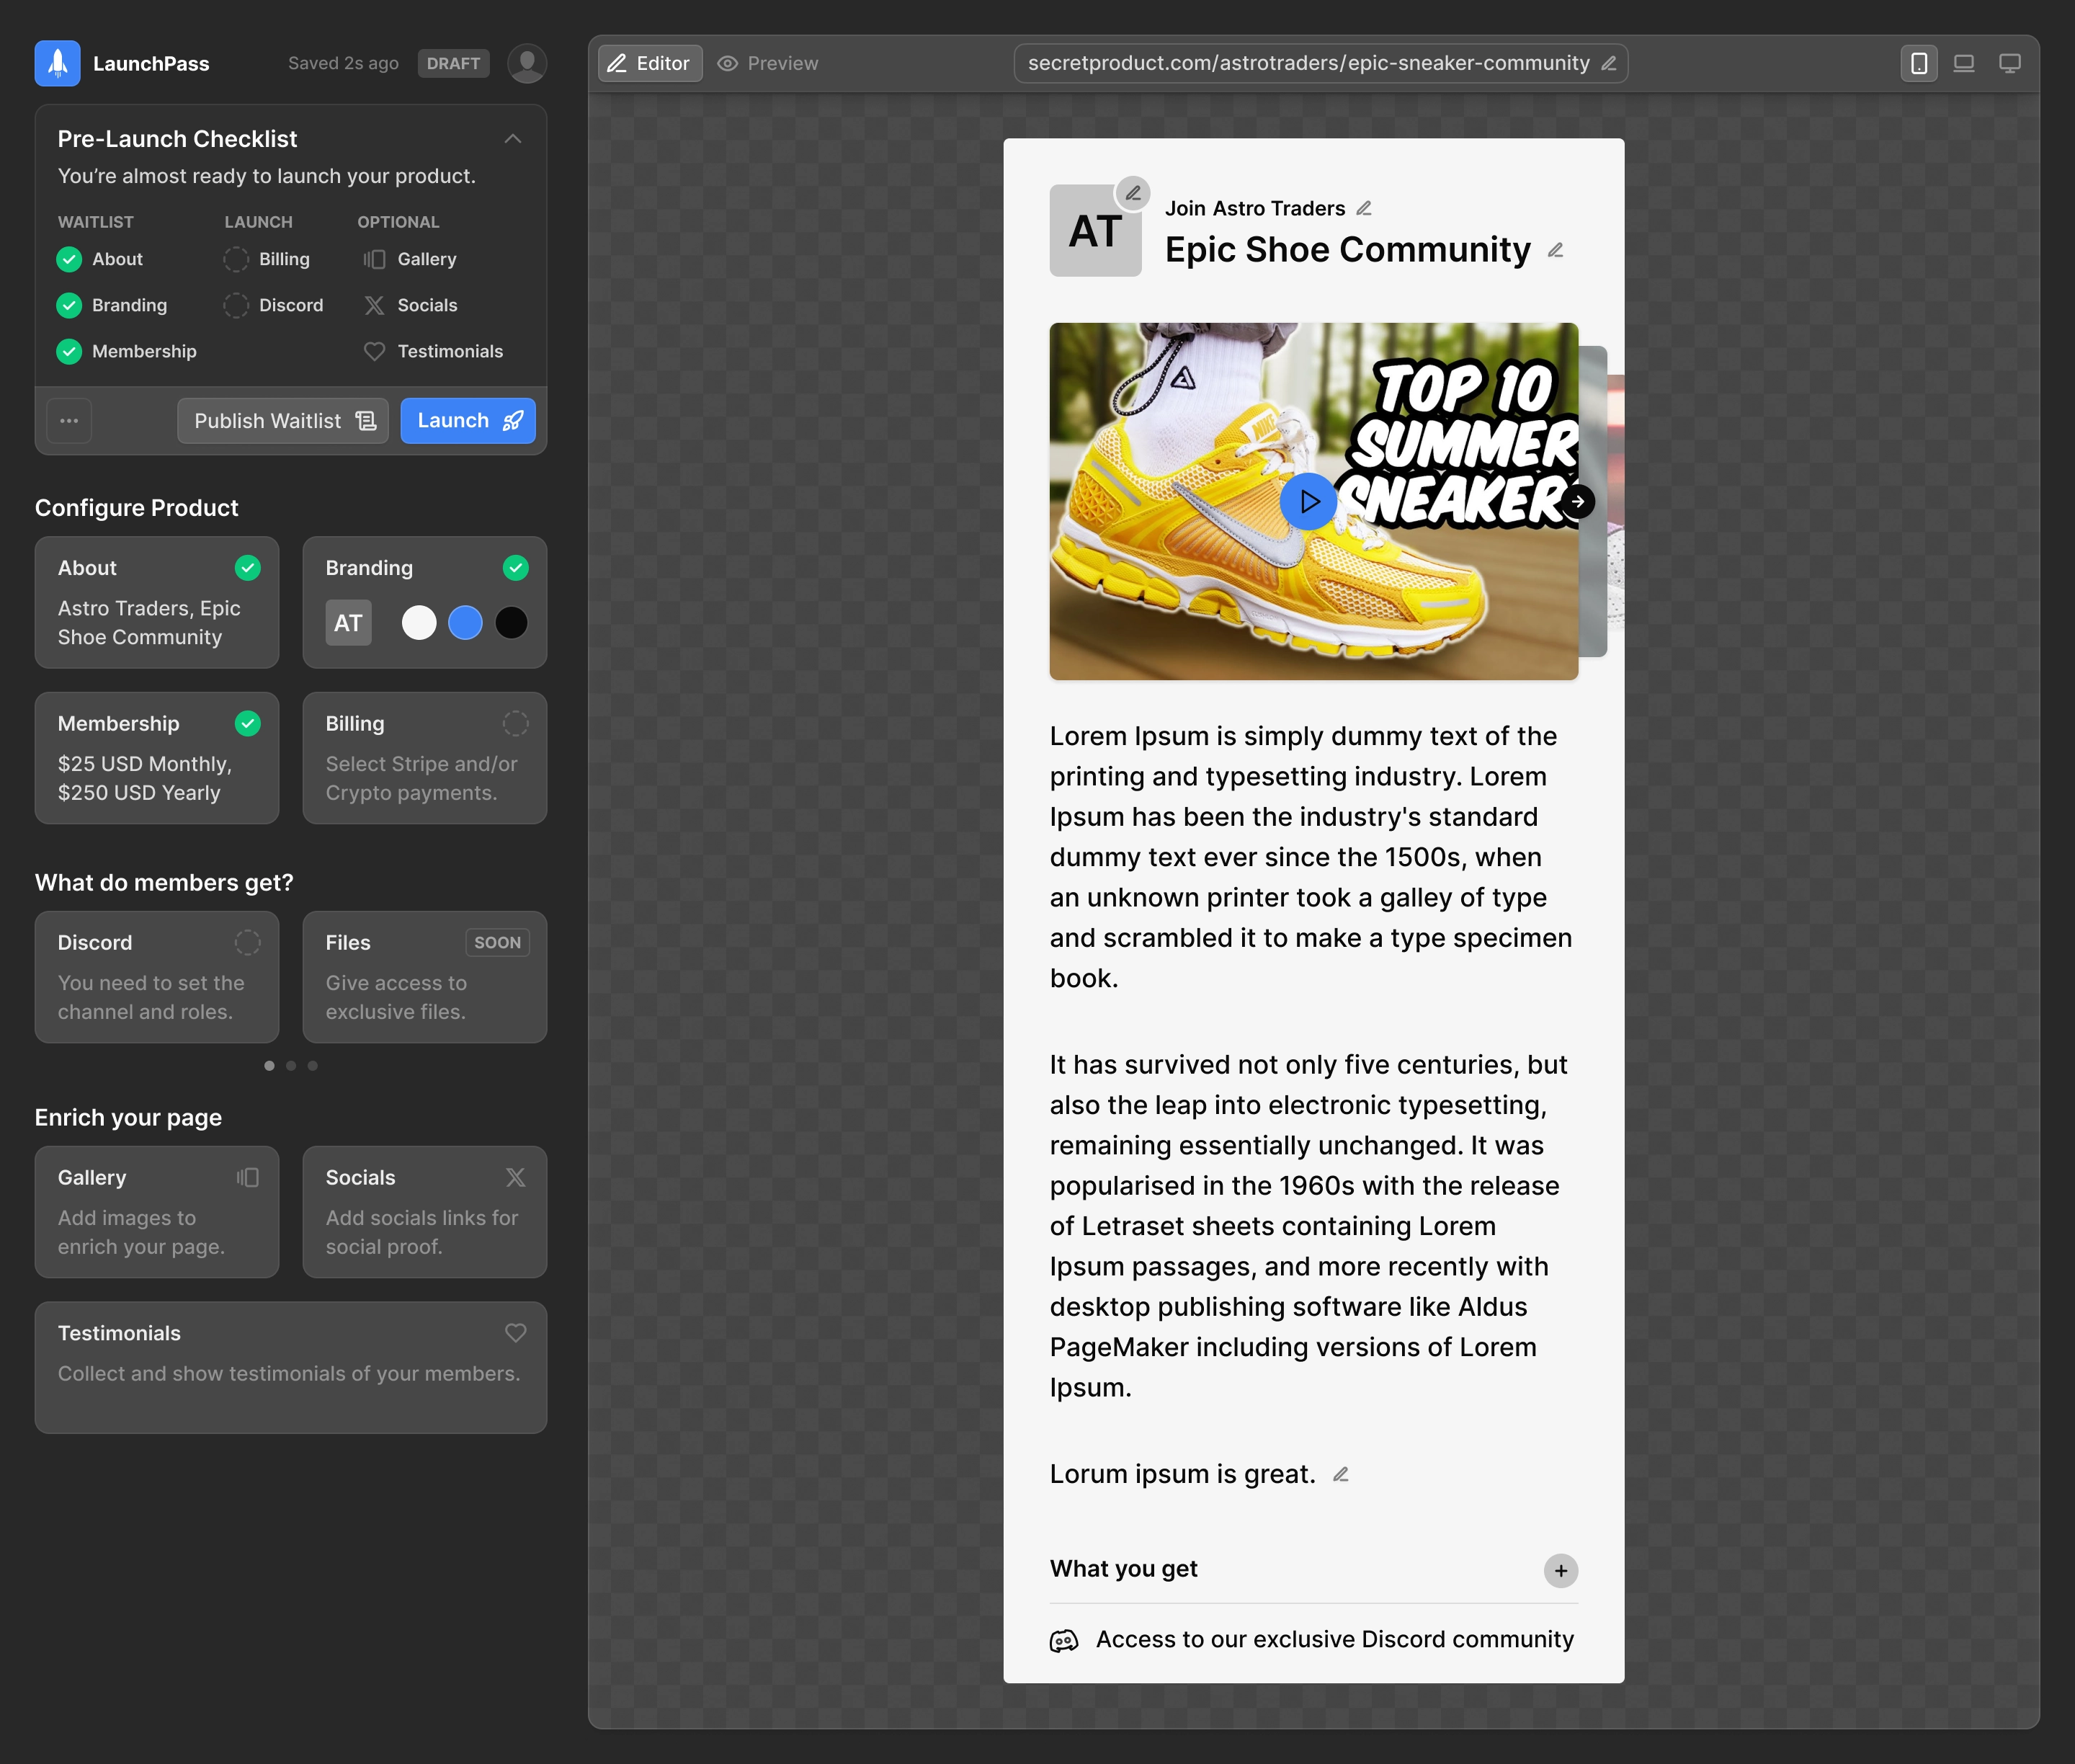Viewport: 2075px width, 1764px height.
Task: Switch to Editor tab
Action: pyautogui.click(x=650, y=63)
